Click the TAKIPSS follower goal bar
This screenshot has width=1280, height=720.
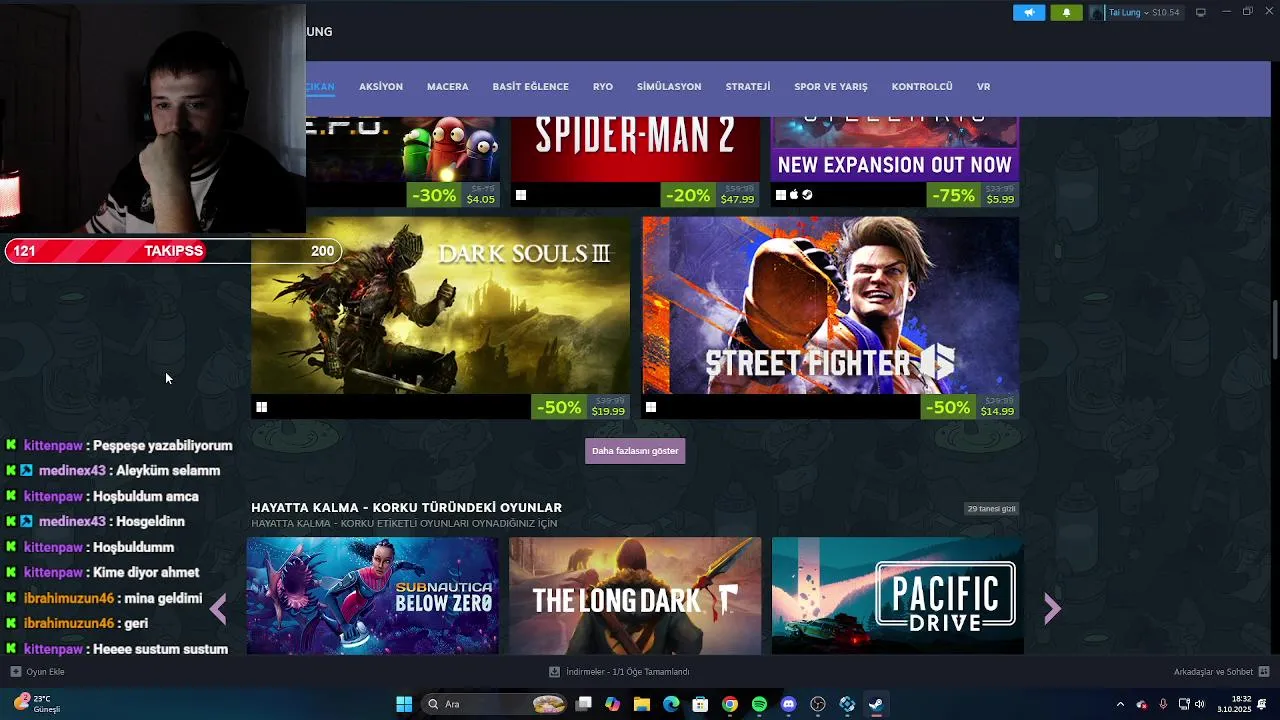pyautogui.click(x=173, y=251)
